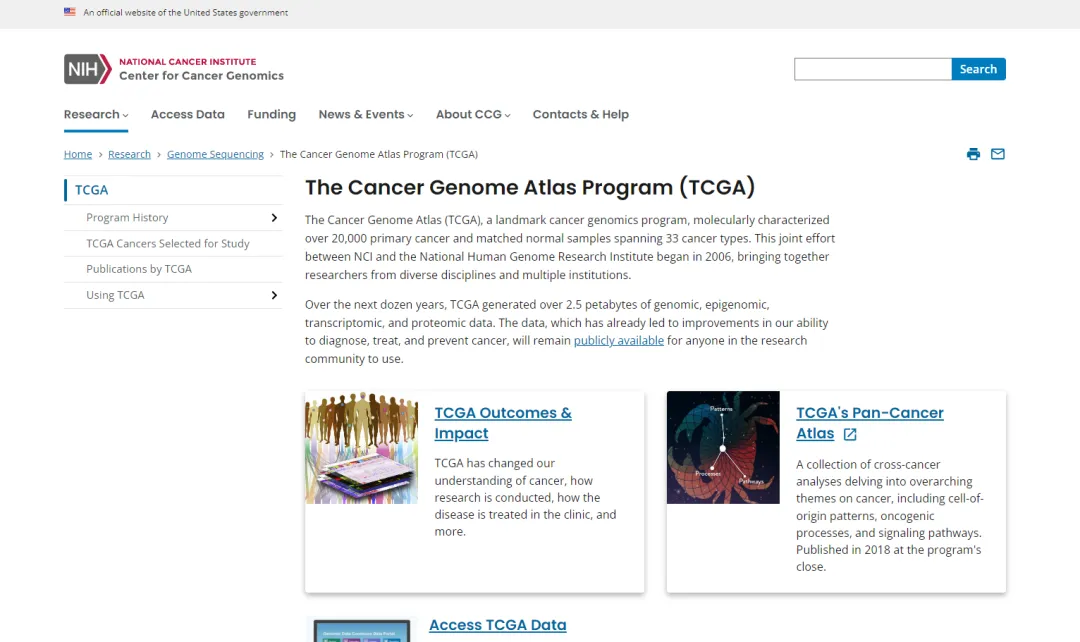Follow the Home breadcrumb link
The height and width of the screenshot is (642, 1080).
point(78,154)
